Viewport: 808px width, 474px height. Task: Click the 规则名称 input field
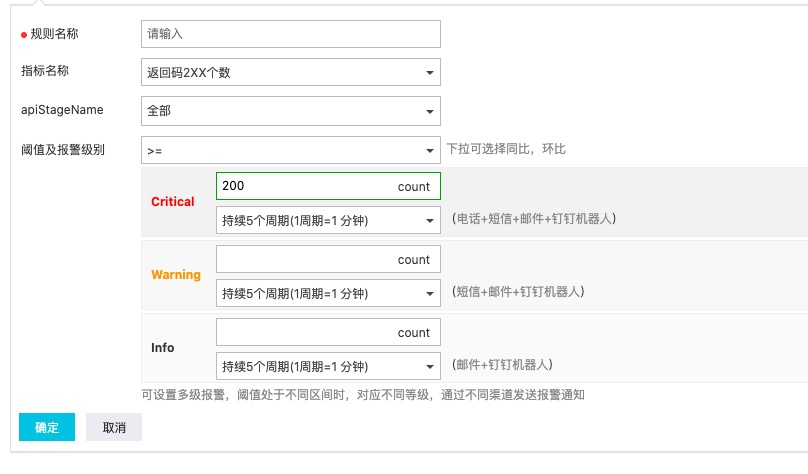[x=291, y=34]
